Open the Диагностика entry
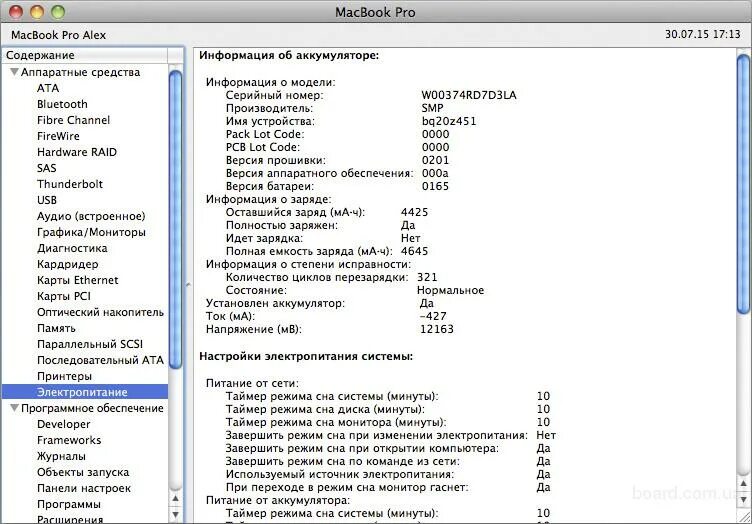752x524 pixels. point(72,248)
